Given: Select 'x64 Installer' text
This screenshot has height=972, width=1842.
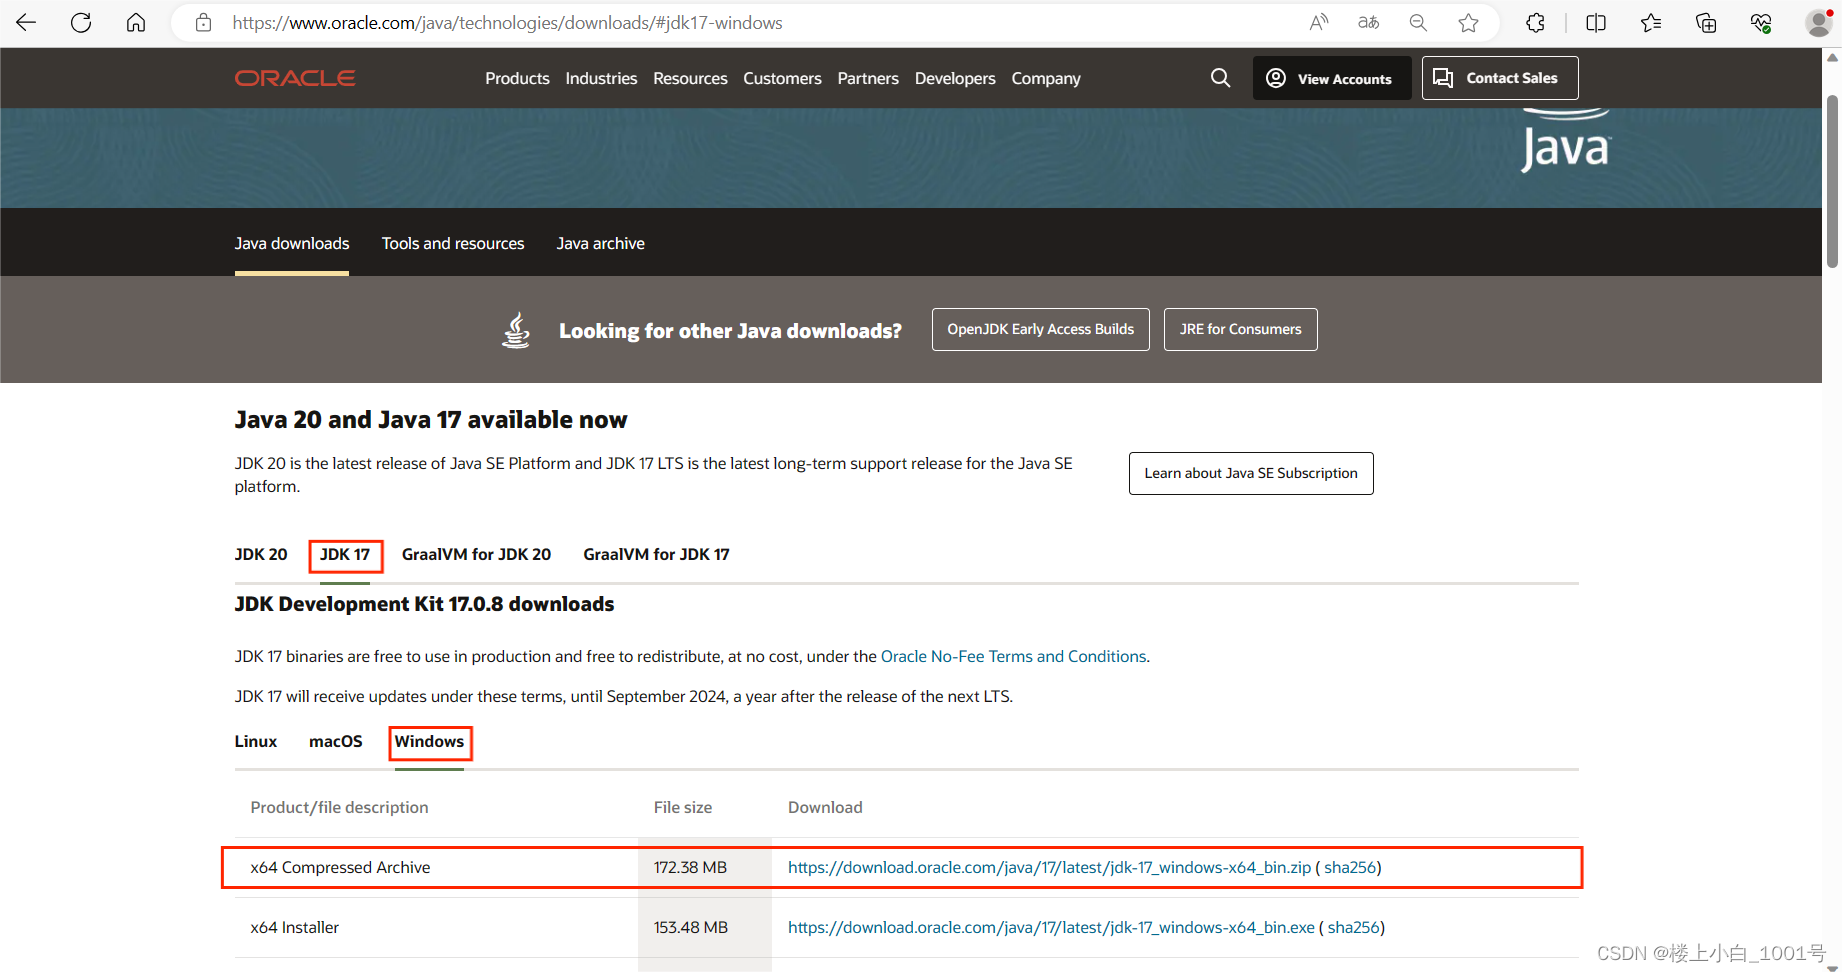Looking at the screenshot, I should [x=295, y=927].
